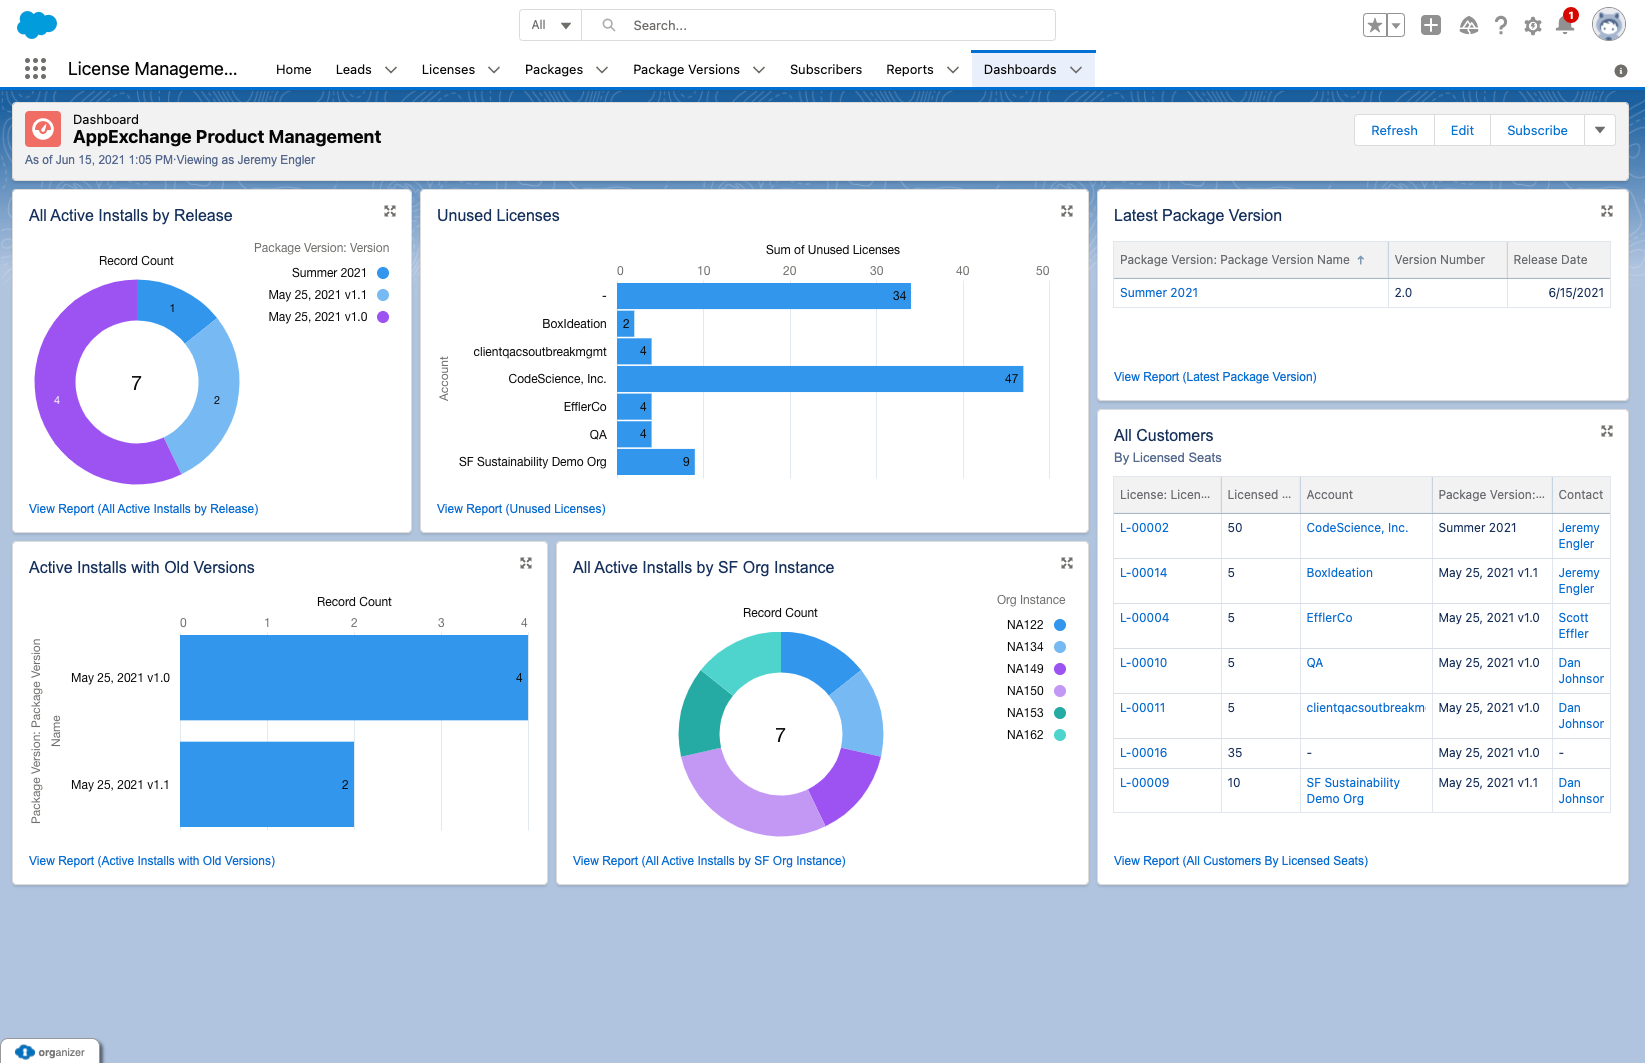Open the Trailhead guidance icon

point(1468,26)
